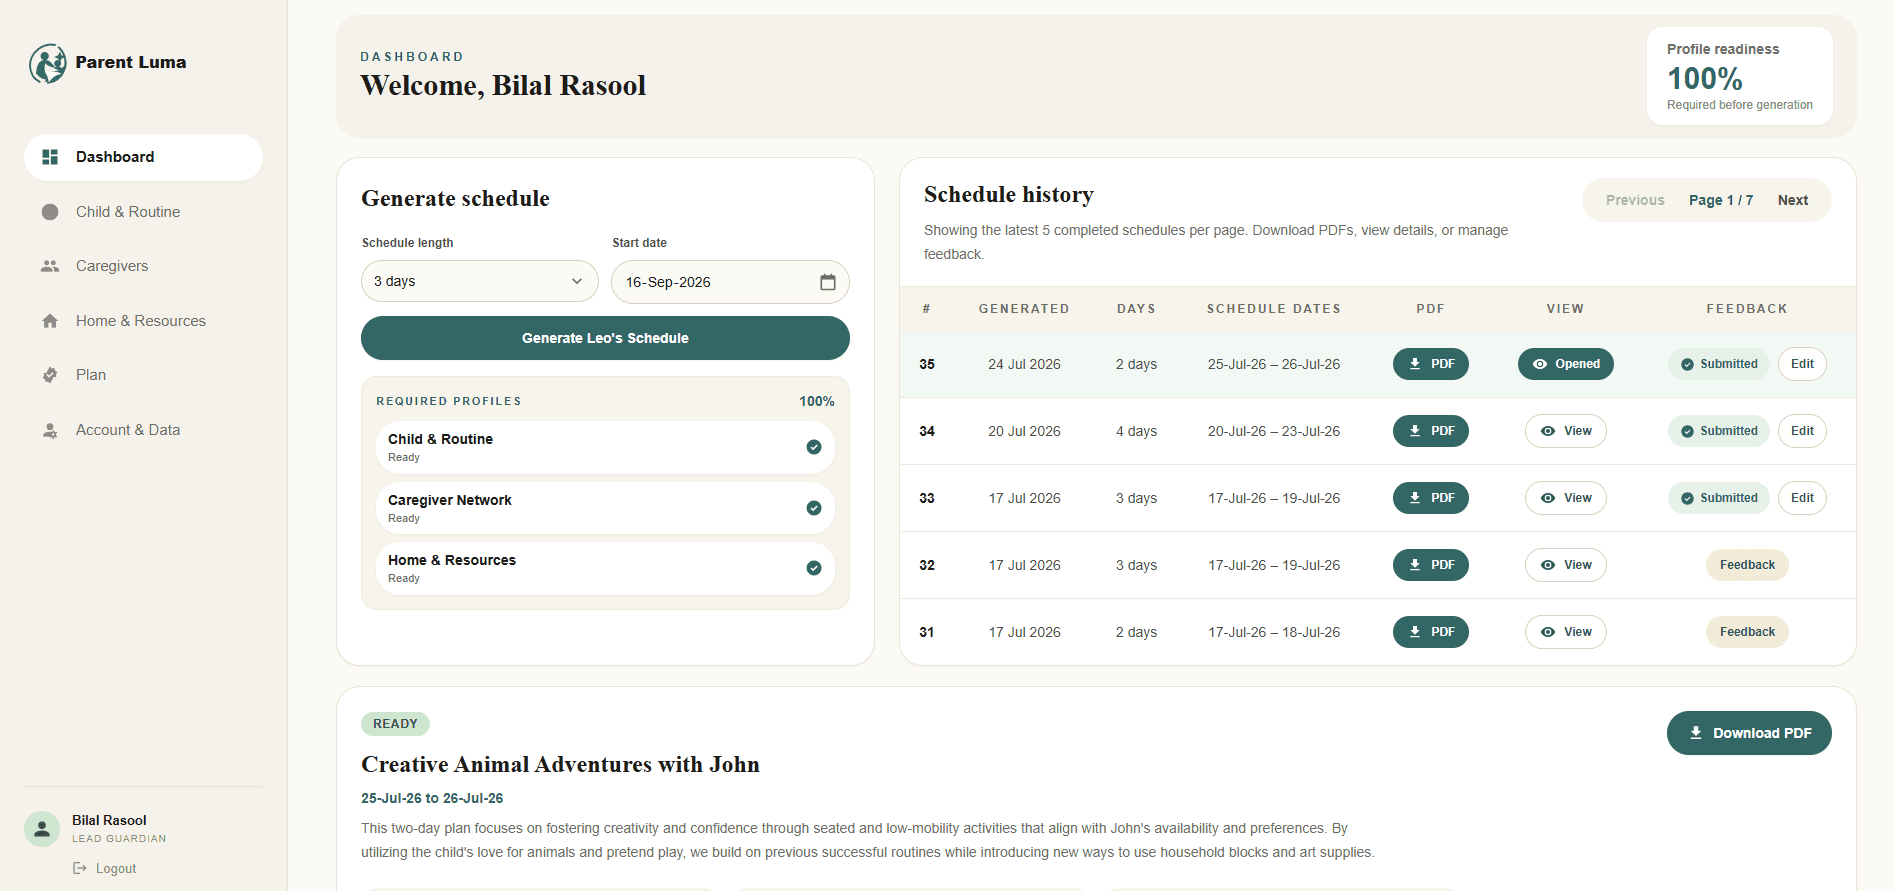Download PDF for schedule 31
Viewport: 1895px width, 891px height.
click(x=1431, y=632)
